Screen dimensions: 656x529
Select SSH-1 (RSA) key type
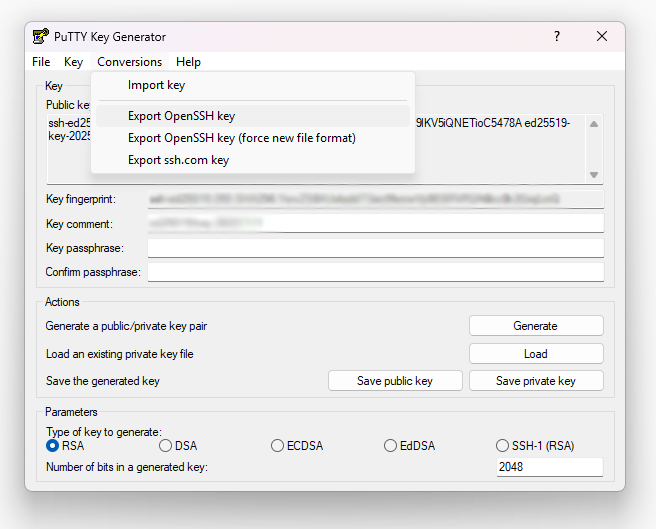(x=503, y=446)
